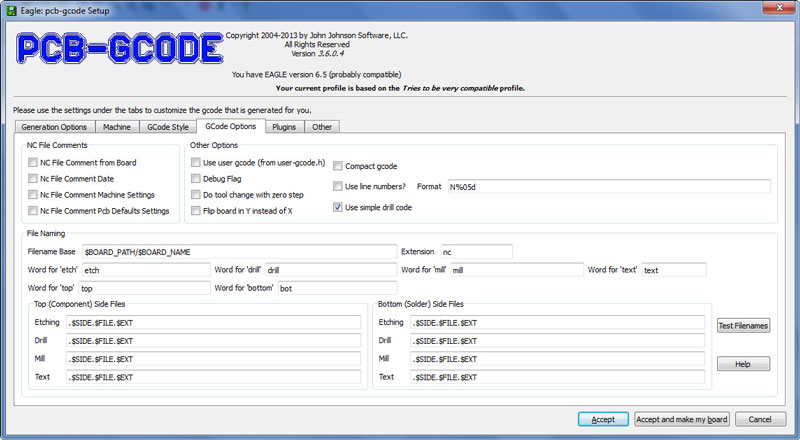Click Top Side Mill filename field
This screenshot has height=440, width=800.
(213, 359)
